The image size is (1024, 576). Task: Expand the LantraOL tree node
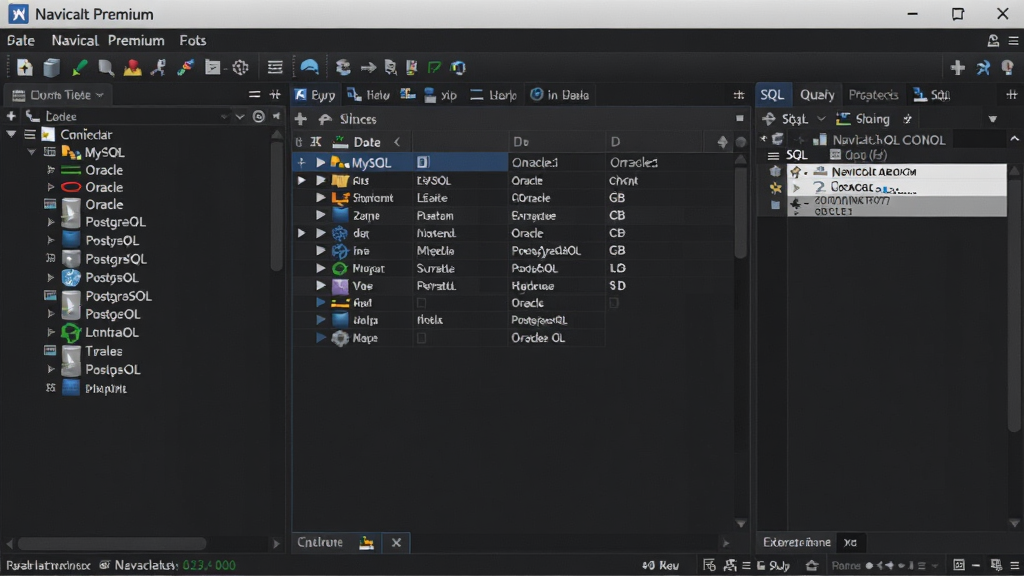pos(50,332)
